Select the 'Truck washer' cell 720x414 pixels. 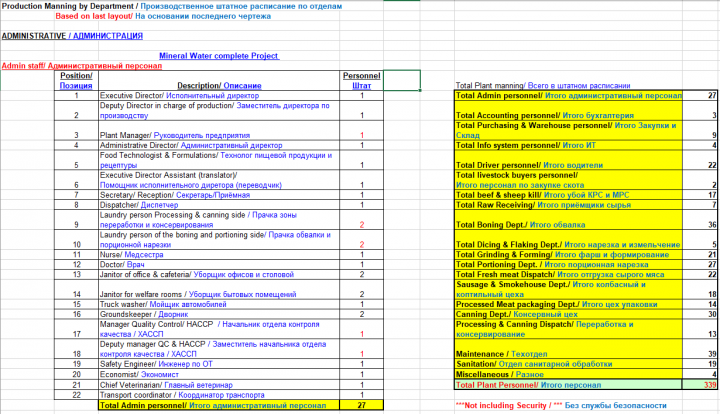pos(219,304)
